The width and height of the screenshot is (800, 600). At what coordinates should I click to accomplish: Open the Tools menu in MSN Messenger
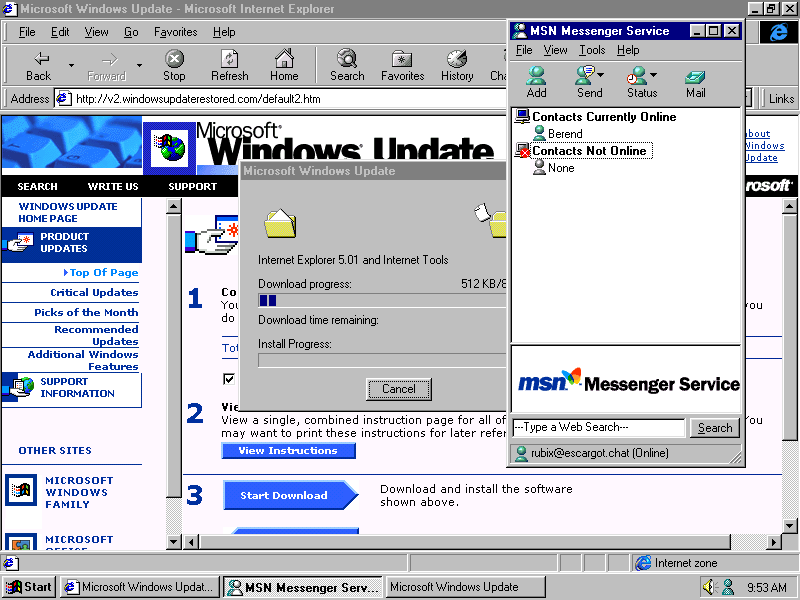[x=592, y=50]
